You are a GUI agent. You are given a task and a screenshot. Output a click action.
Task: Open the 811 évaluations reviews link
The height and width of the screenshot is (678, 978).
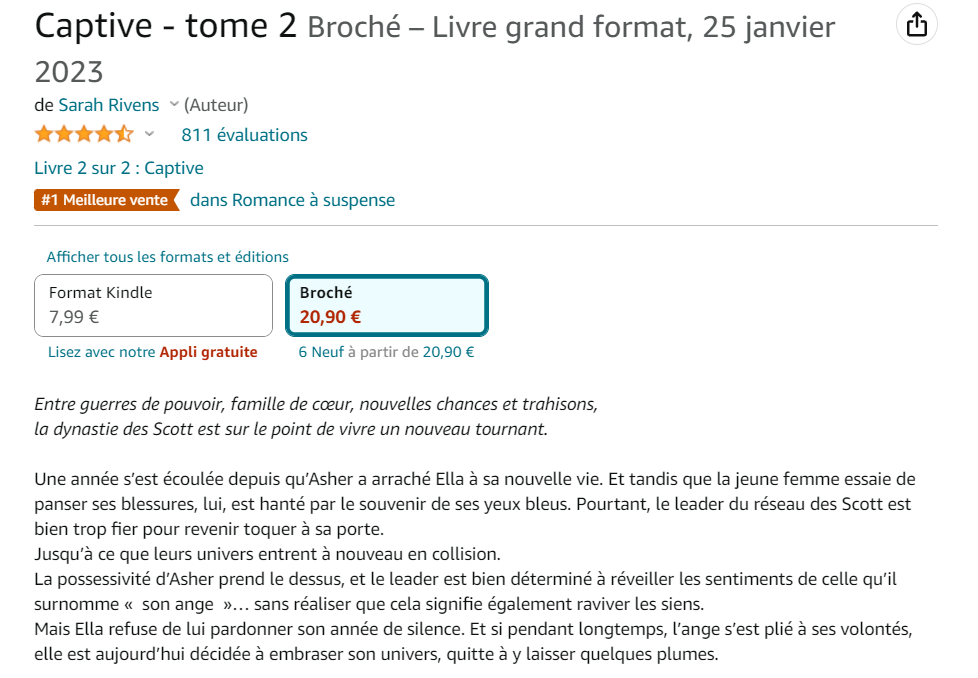tap(244, 135)
